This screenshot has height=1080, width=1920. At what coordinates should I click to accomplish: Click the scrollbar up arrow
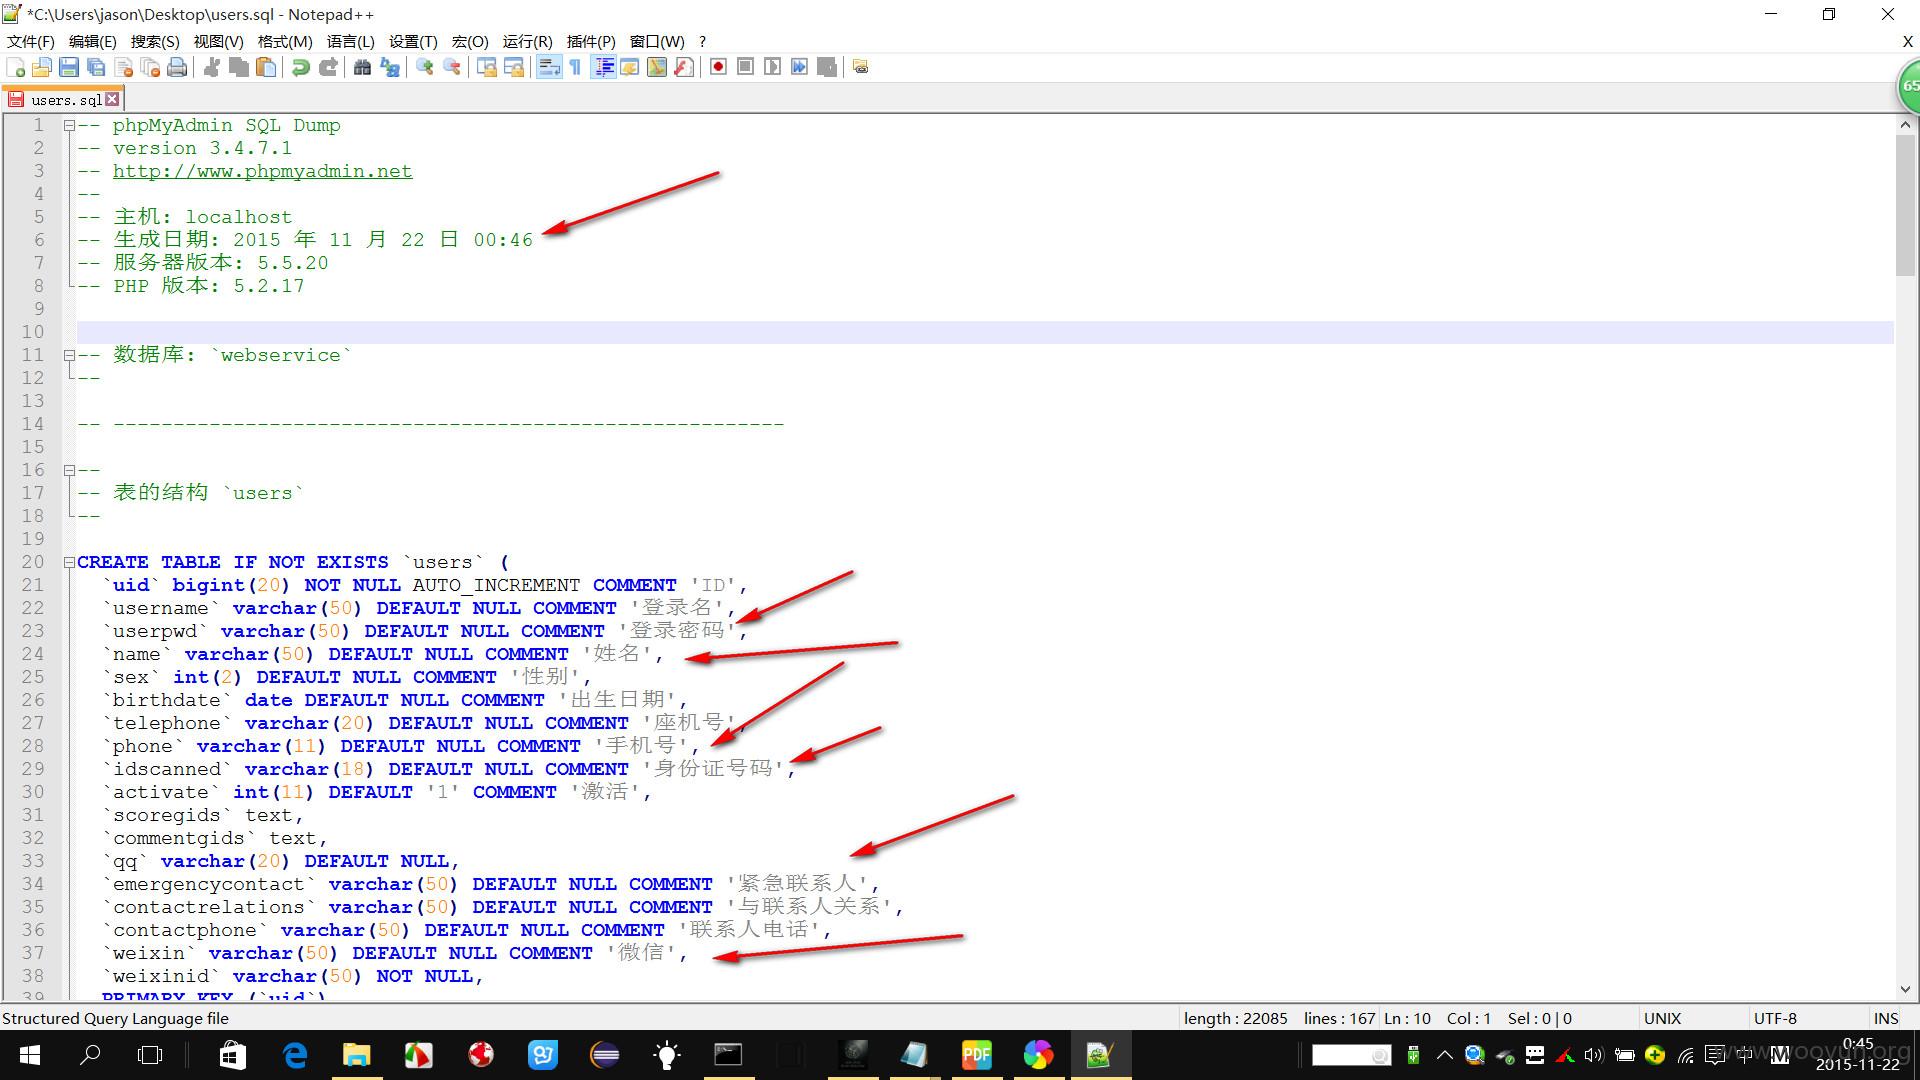1905,124
